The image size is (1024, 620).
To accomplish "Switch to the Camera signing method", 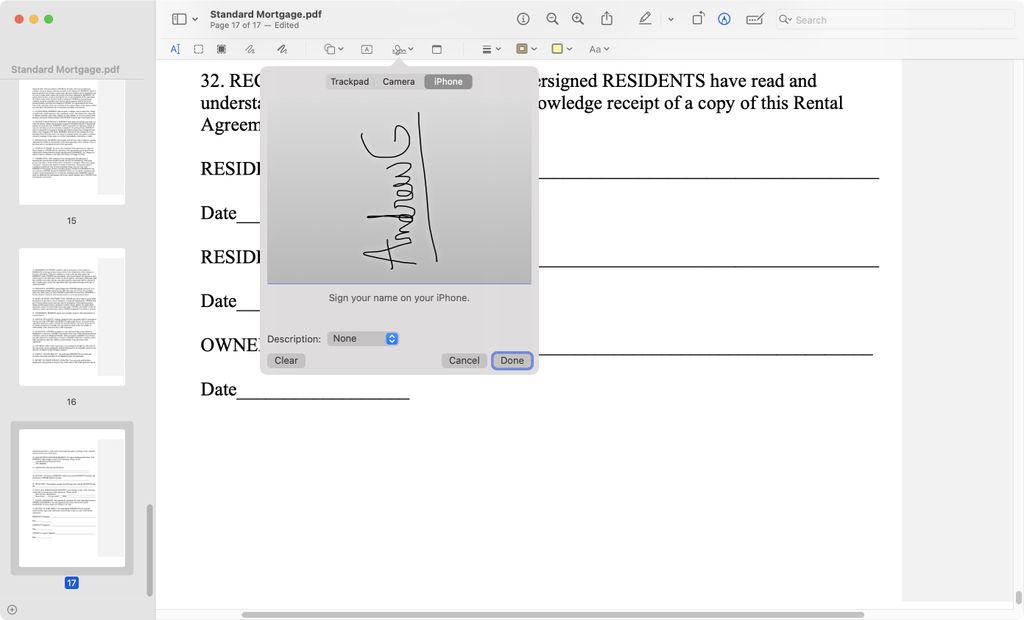I will tap(398, 81).
